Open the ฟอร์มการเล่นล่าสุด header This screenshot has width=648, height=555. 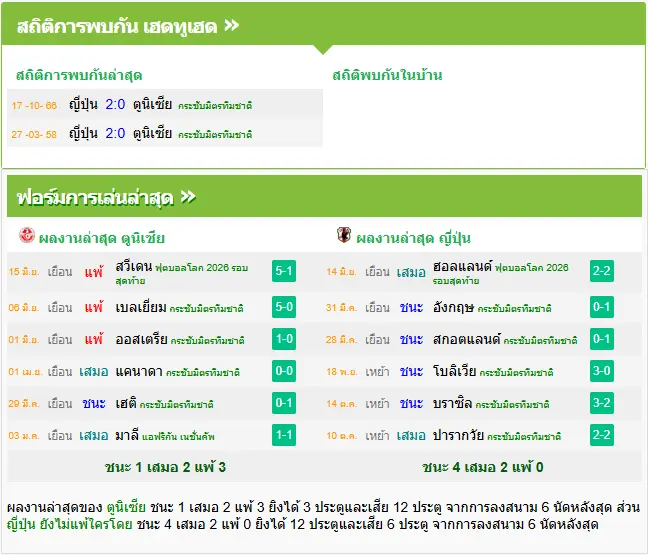click(x=324, y=196)
